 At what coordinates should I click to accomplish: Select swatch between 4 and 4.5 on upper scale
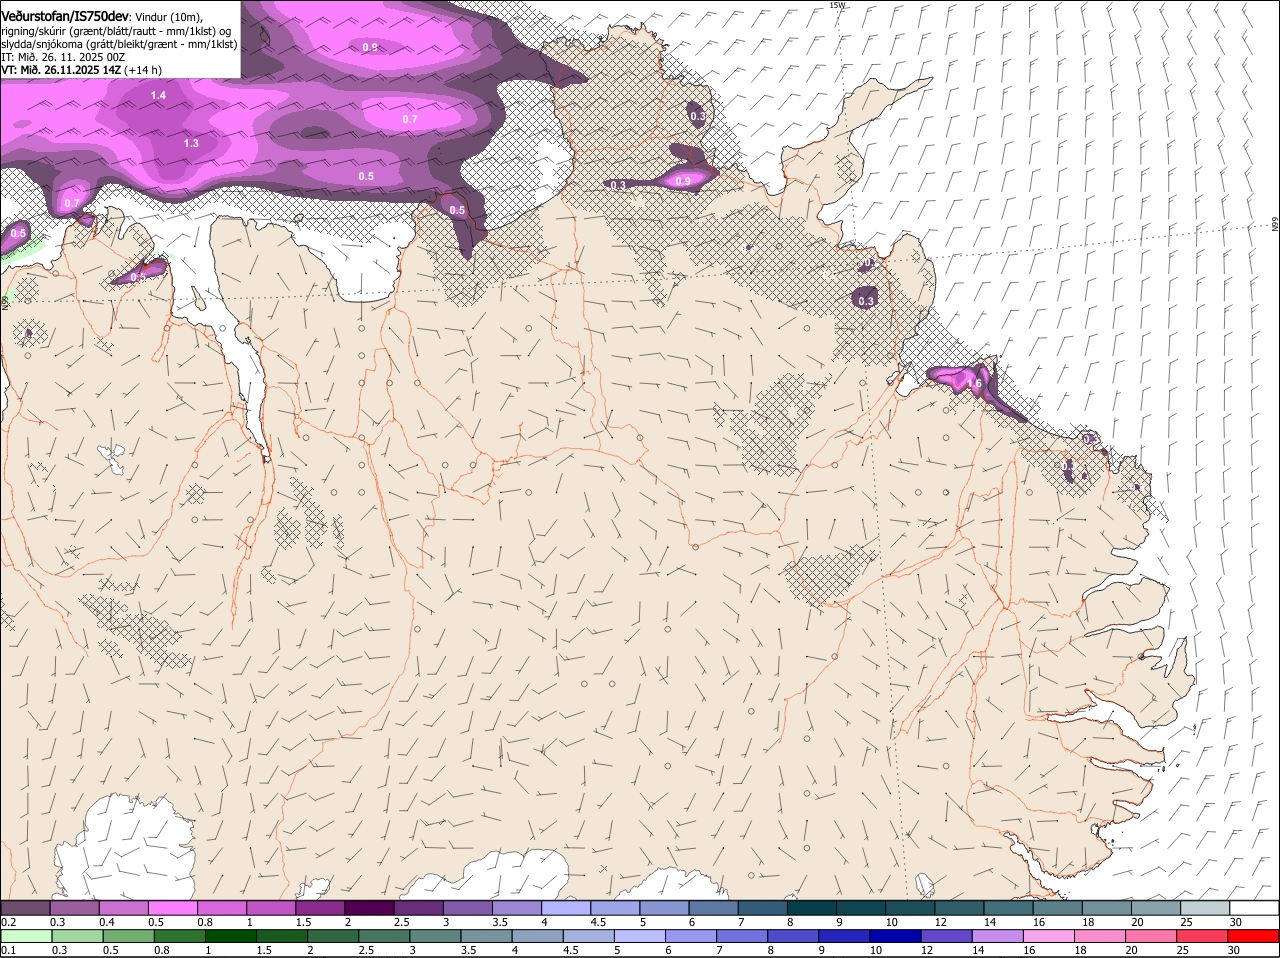click(565, 907)
